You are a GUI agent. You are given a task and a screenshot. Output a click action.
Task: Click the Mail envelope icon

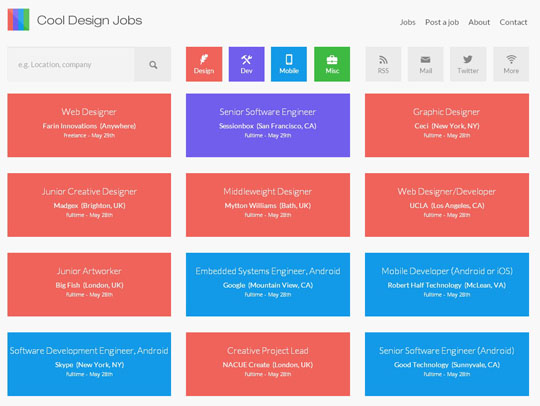(x=426, y=64)
